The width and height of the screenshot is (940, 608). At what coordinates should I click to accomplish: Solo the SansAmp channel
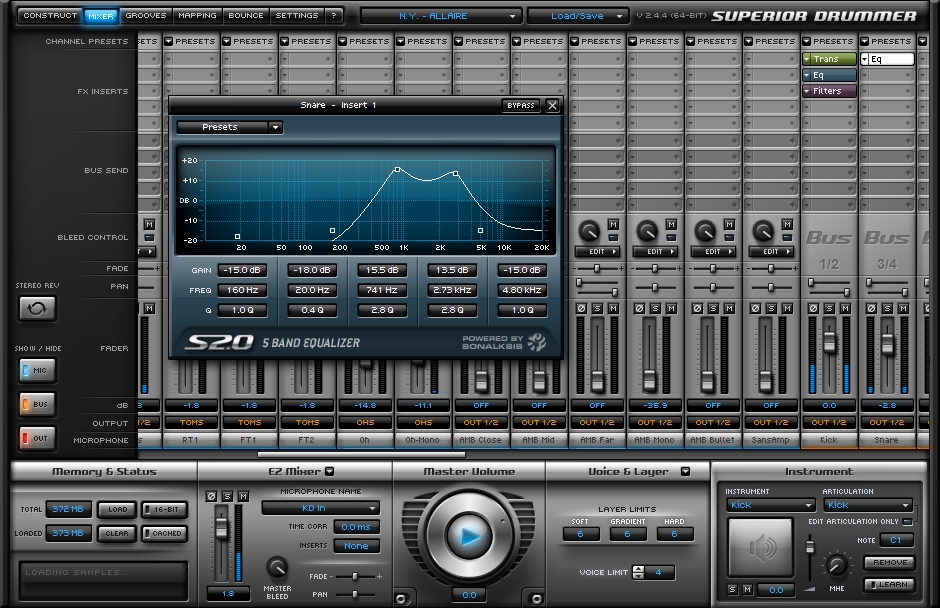(x=772, y=308)
